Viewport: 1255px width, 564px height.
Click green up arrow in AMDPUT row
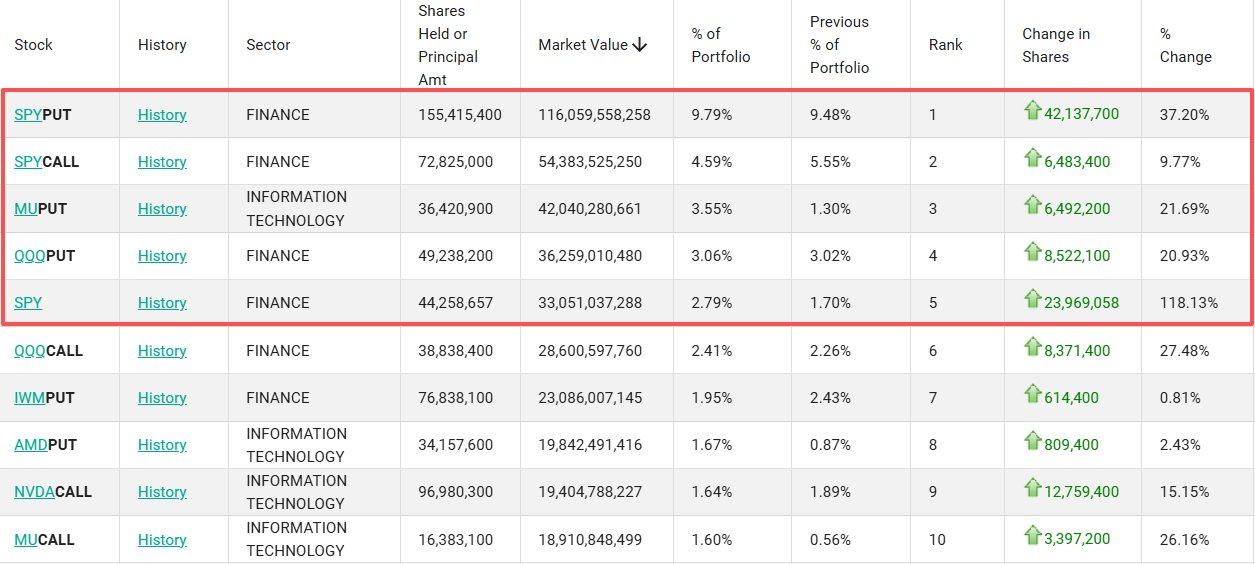[1032, 440]
